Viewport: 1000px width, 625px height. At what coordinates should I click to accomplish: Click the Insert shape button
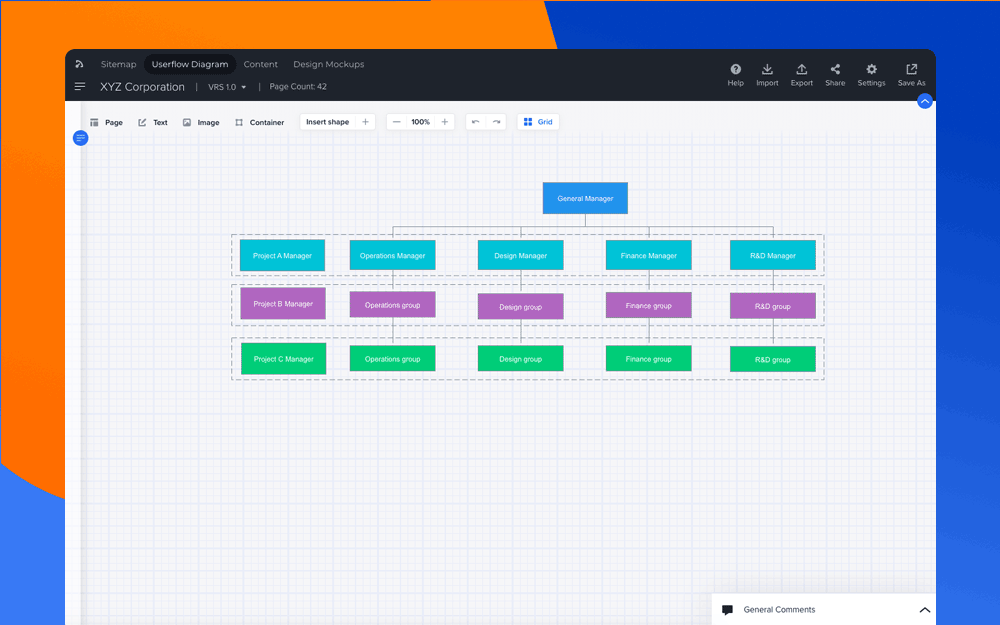(328, 122)
